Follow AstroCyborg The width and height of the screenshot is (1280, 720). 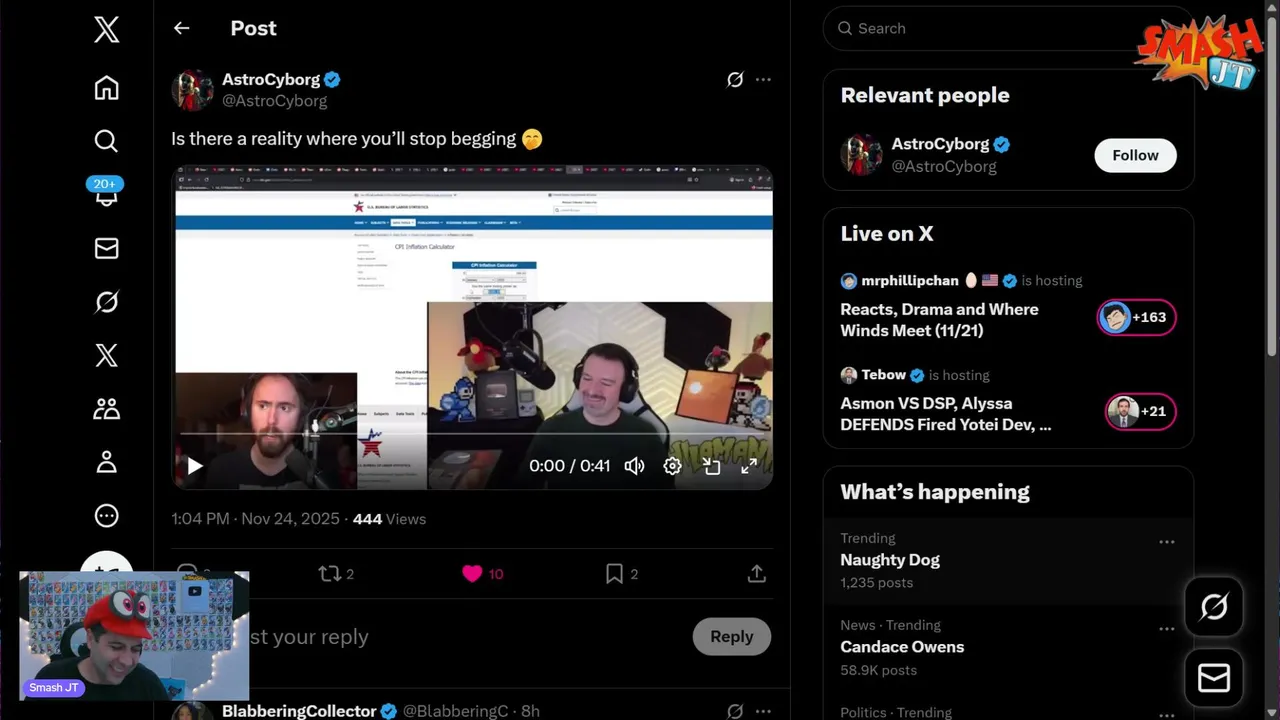tap(1135, 155)
